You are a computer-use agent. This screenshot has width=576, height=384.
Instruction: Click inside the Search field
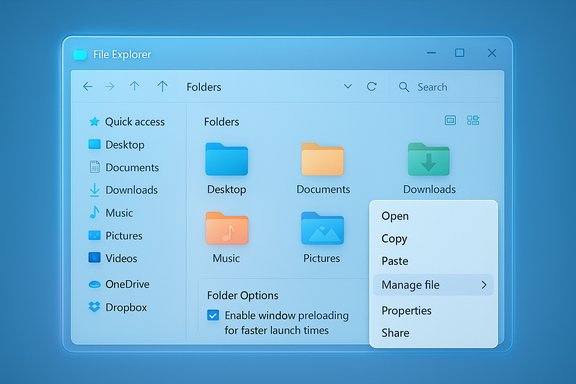click(x=444, y=87)
